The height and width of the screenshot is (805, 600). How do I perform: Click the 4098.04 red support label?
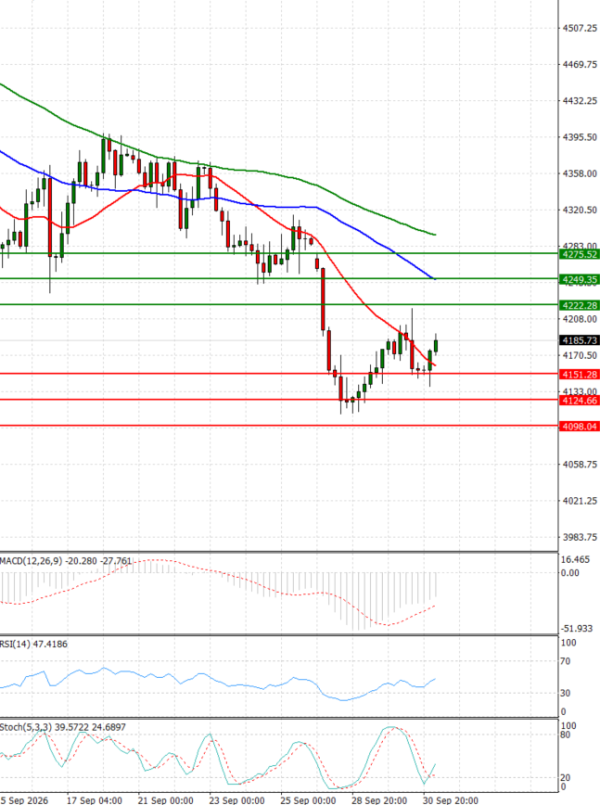tap(579, 427)
